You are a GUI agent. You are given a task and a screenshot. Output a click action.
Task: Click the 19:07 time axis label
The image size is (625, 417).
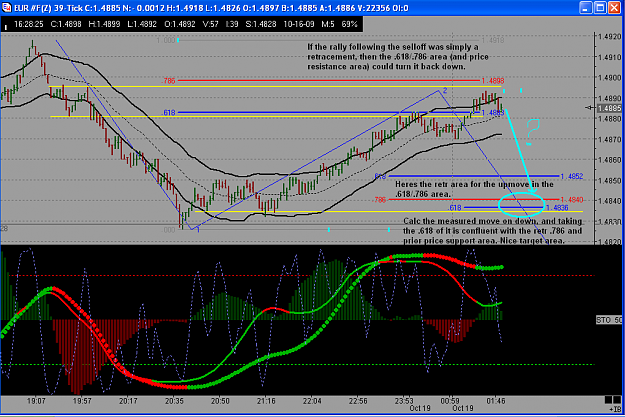point(36,401)
